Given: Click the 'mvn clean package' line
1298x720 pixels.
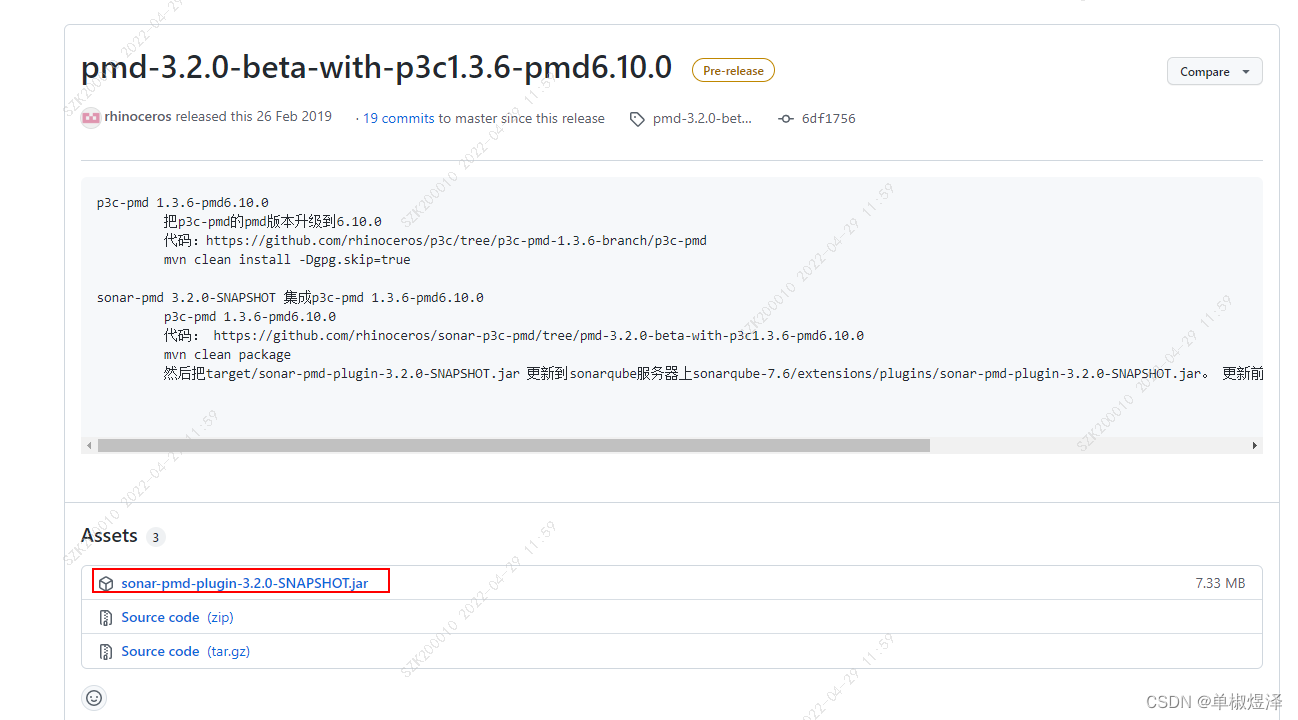Looking at the screenshot, I should 227,355.
